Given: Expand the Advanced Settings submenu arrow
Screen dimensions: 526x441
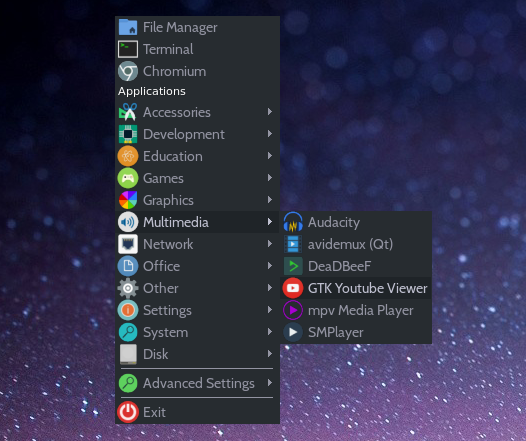Looking at the screenshot, I should pyautogui.click(x=270, y=383).
